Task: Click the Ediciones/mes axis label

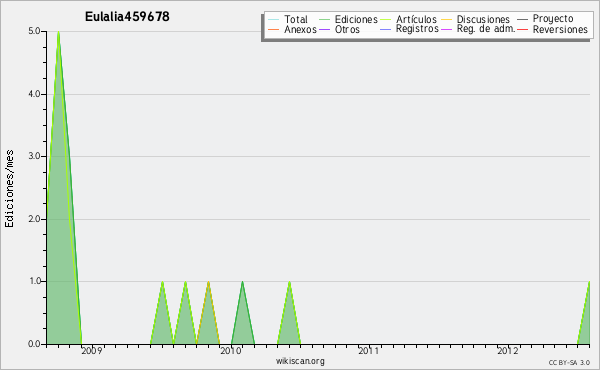Action: coord(9,189)
